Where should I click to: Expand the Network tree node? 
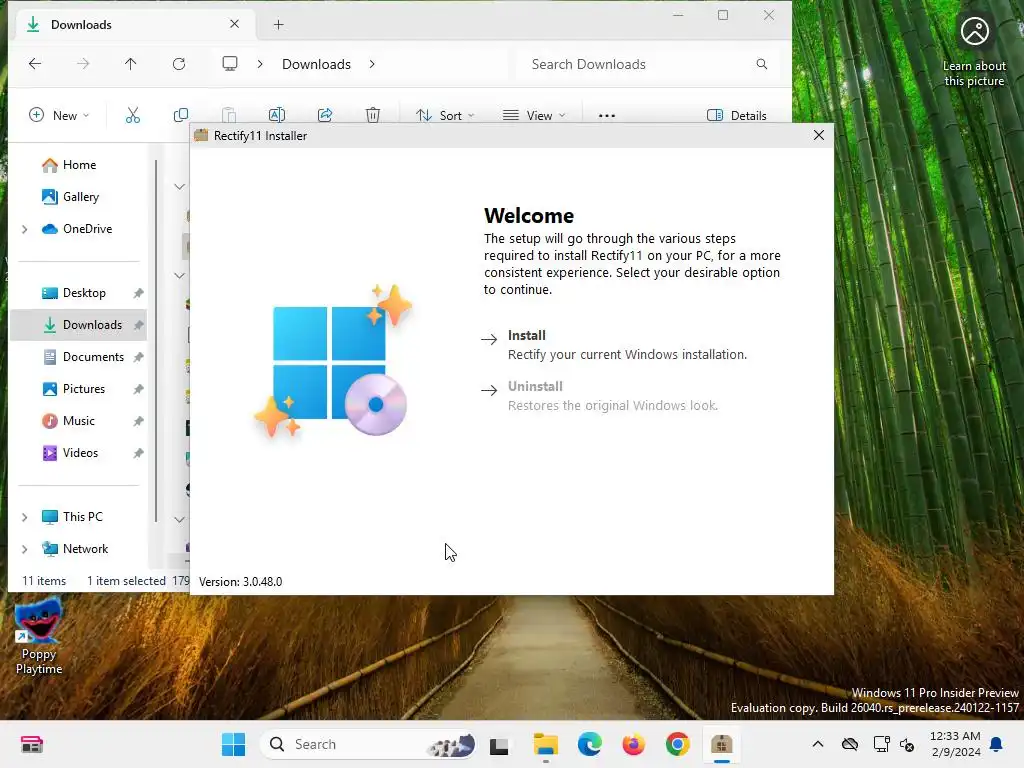(25, 549)
